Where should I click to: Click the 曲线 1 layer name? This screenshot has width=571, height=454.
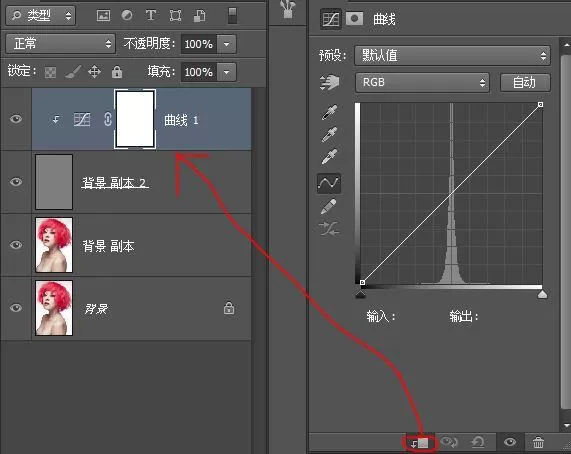(181, 120)
